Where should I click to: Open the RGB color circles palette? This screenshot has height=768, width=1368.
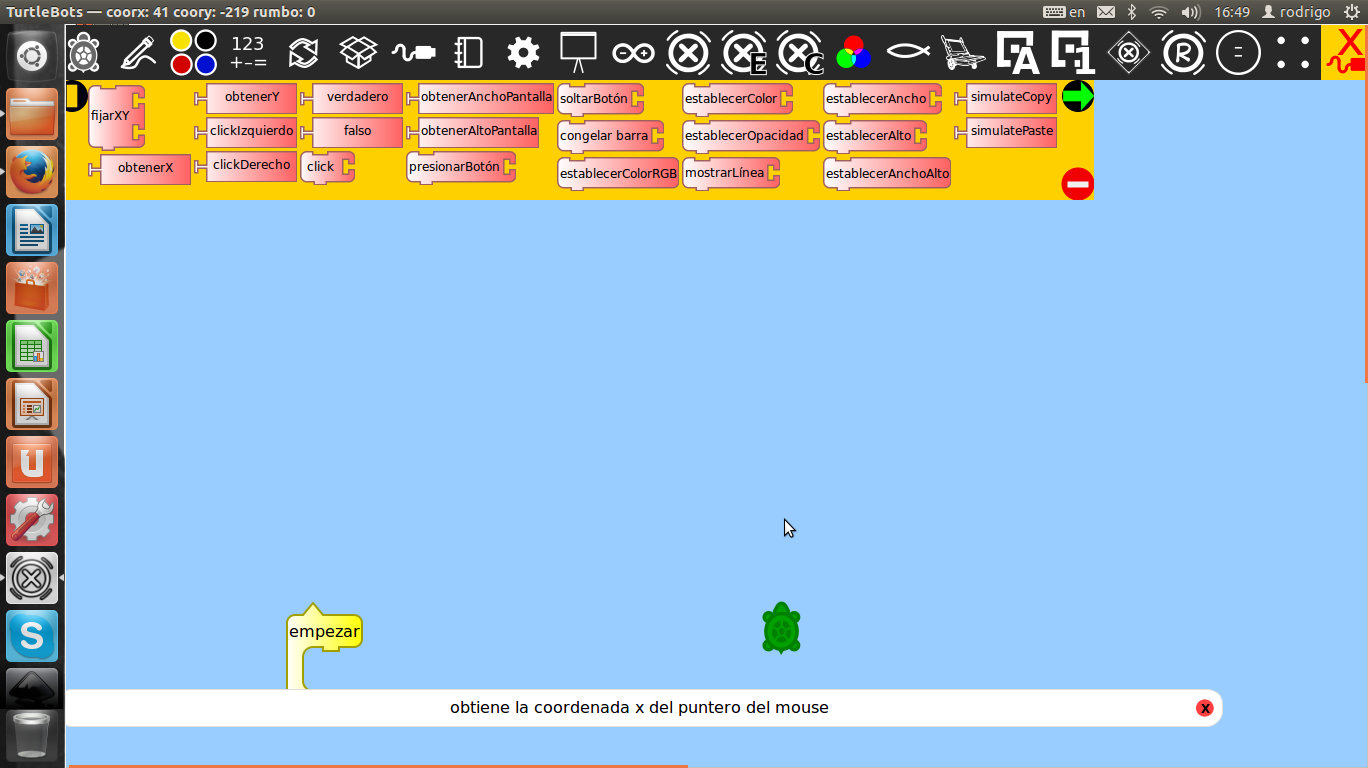click(853, 53)
